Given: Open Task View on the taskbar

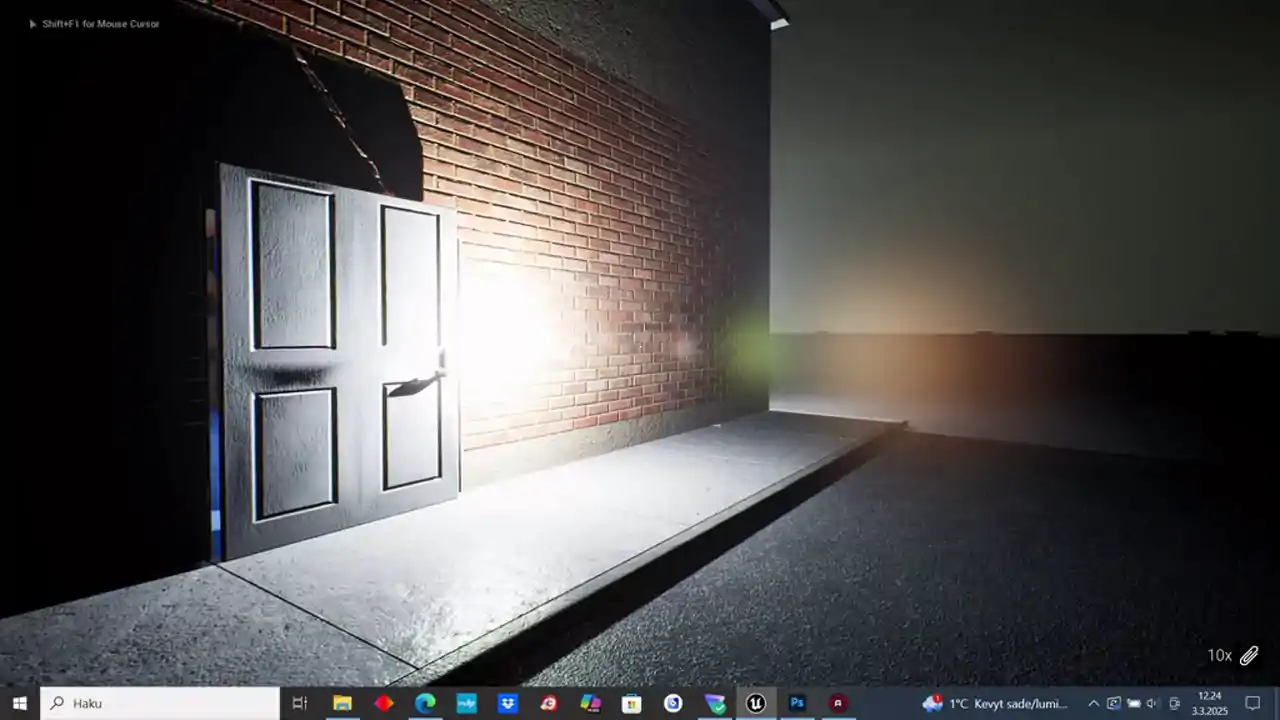Looking at the screenshot, I should tap(299, 703).
